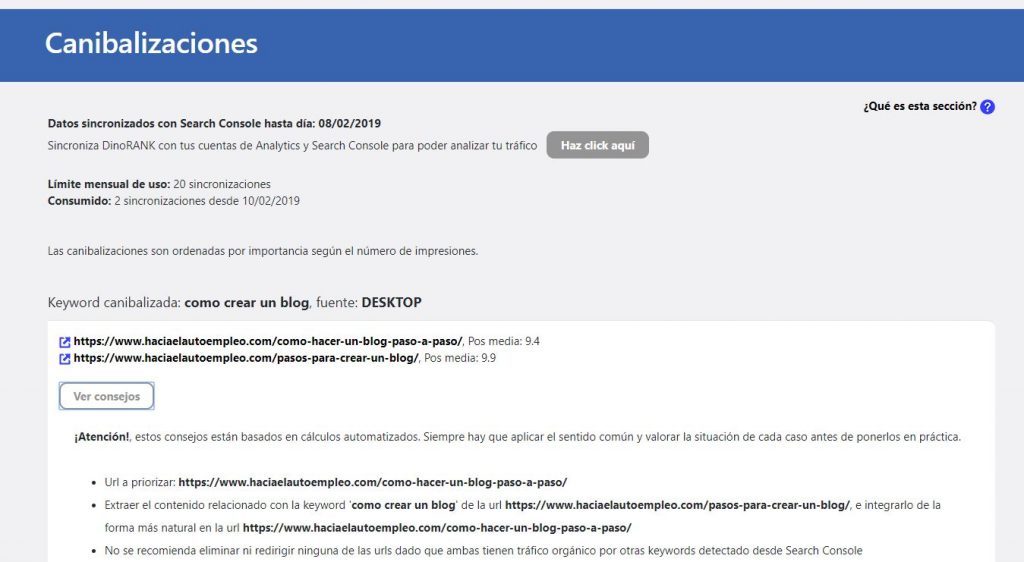Select the keyword 'como crear un blog' in heading
The image size is (1024, 562).
click(x=247, y=302)
